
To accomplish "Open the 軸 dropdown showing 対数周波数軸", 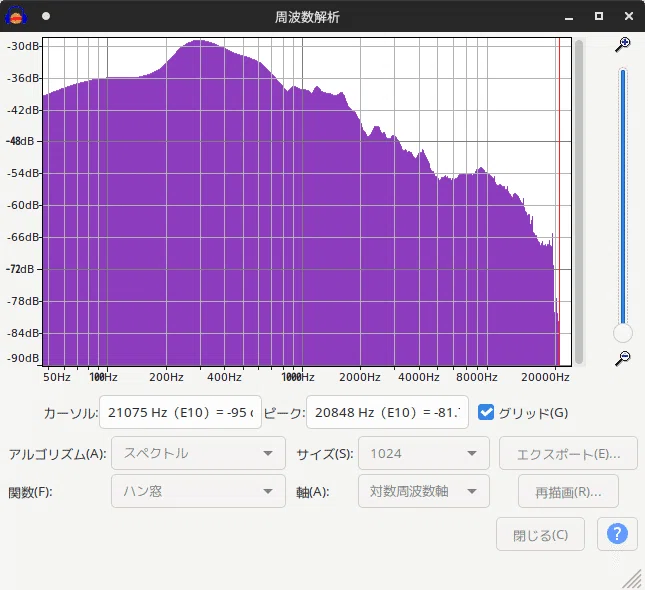I will [424, 491].
